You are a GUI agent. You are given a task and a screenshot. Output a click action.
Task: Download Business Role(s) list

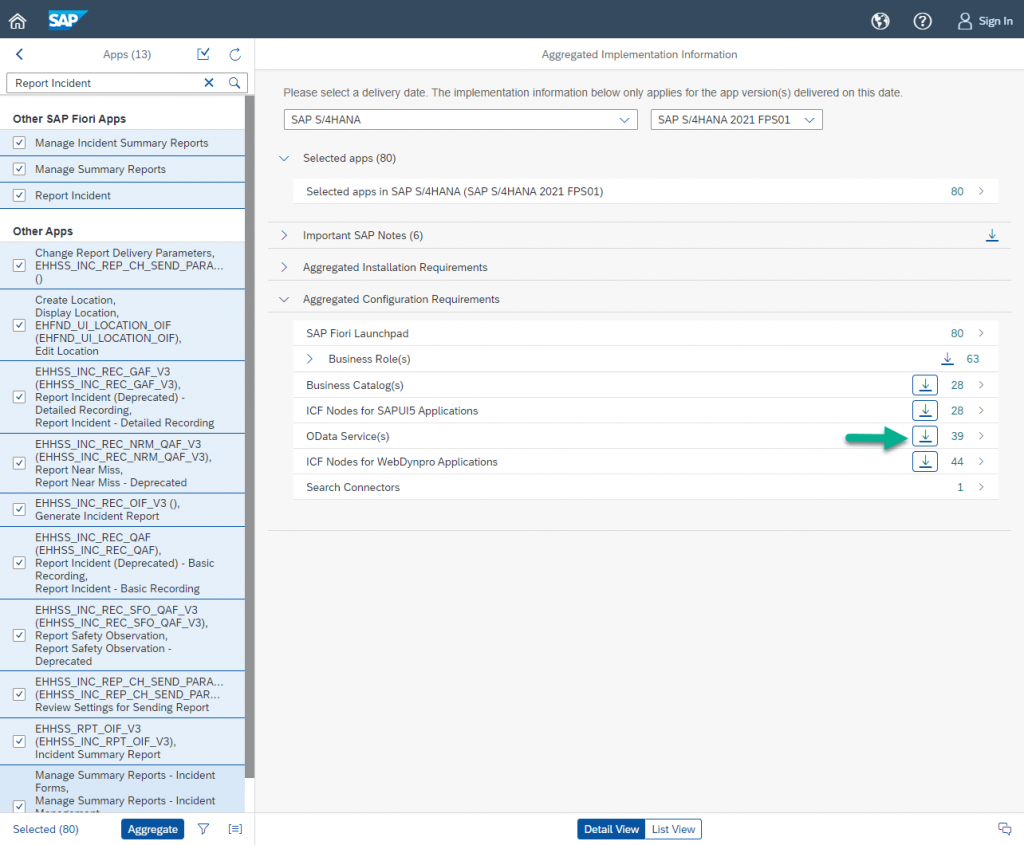(947, 359)
